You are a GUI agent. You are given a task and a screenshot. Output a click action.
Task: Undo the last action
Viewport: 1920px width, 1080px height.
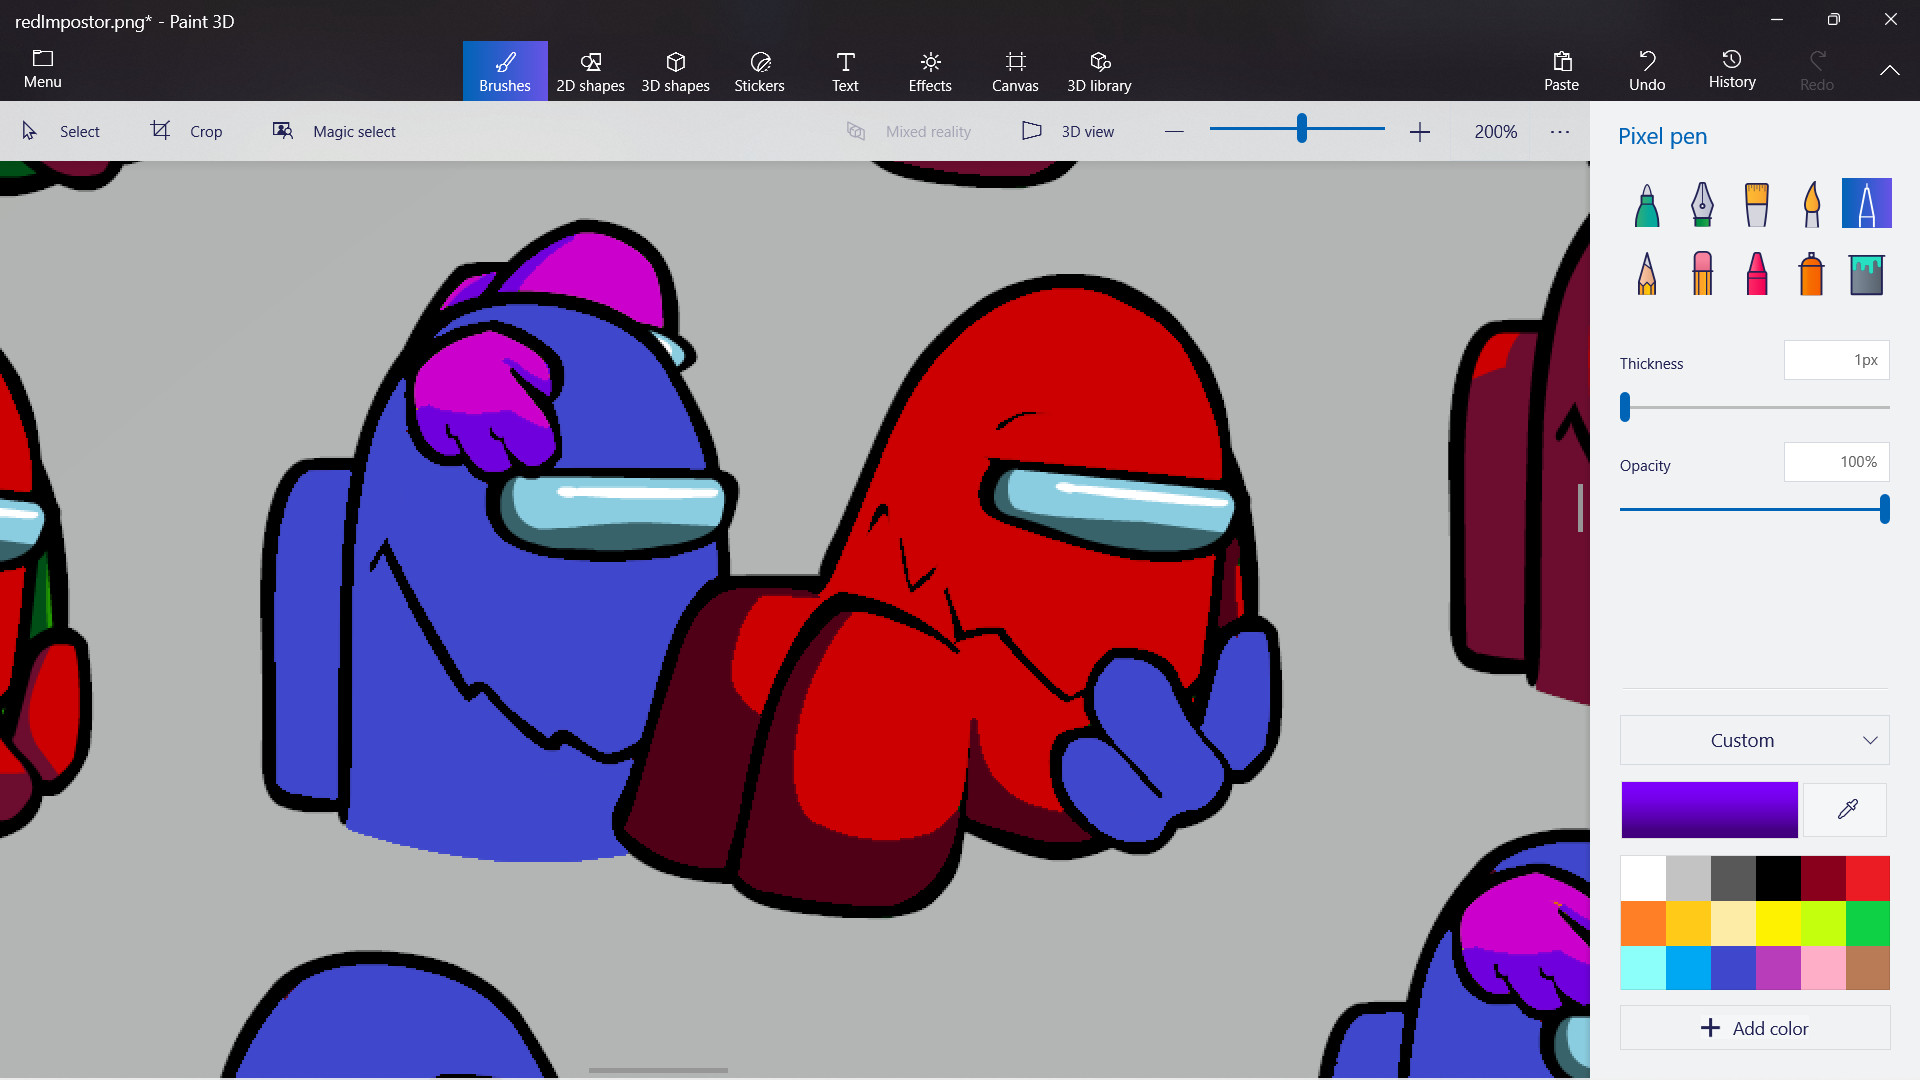[x=1646, y=70]
